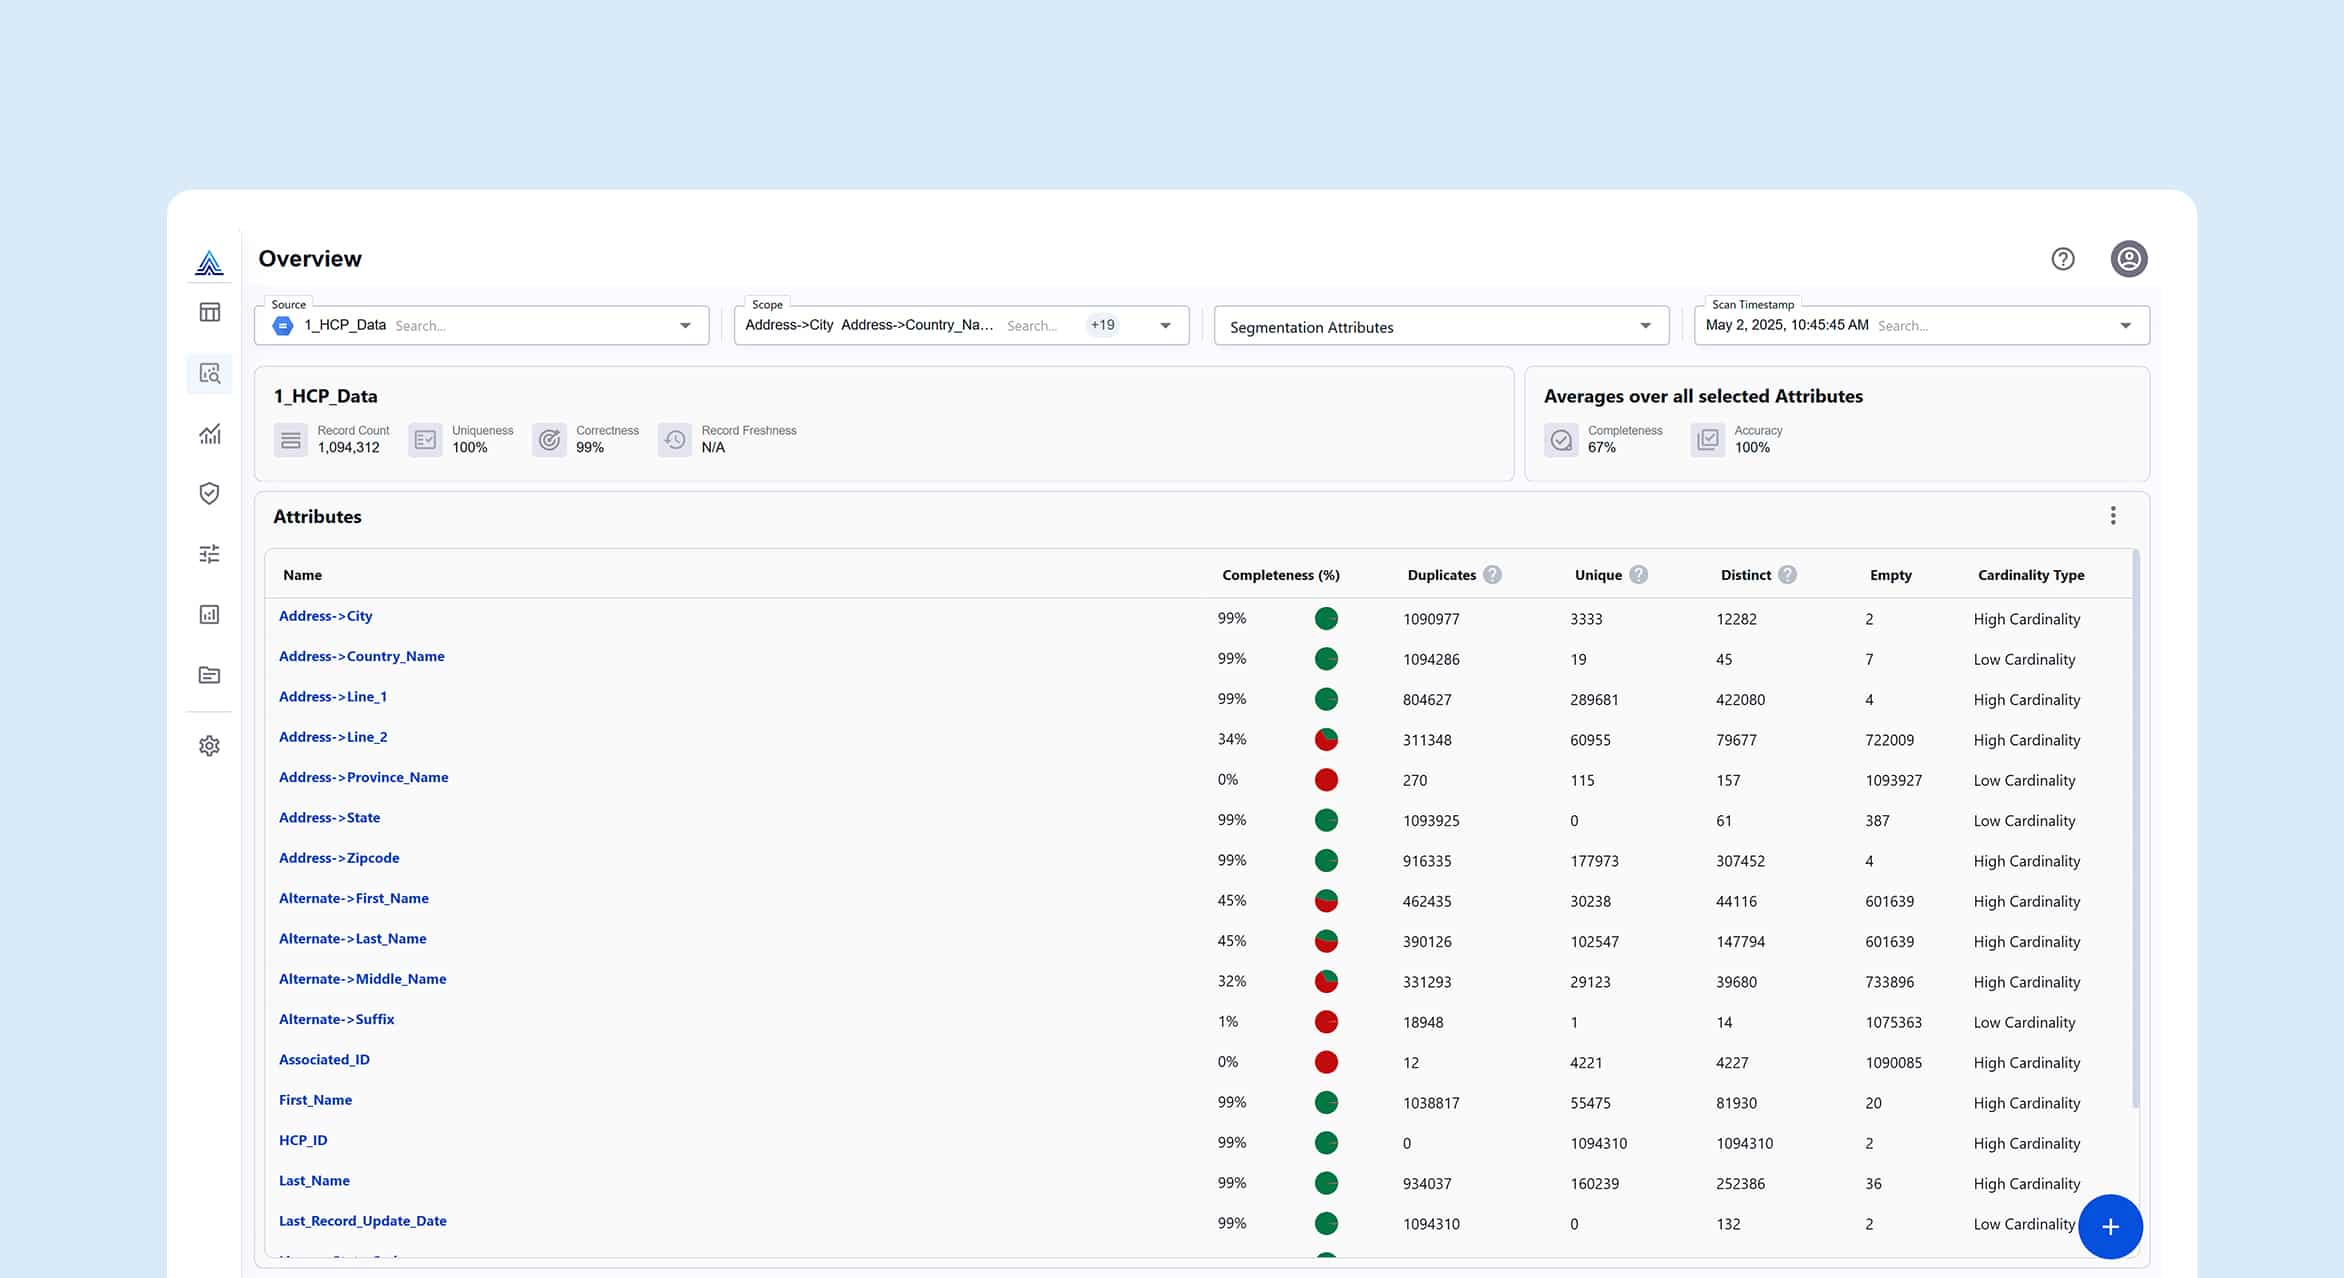Open the trend chart sidebar icon
Viewport: 2344px width, 1278px height.
(x=209, y=434)
